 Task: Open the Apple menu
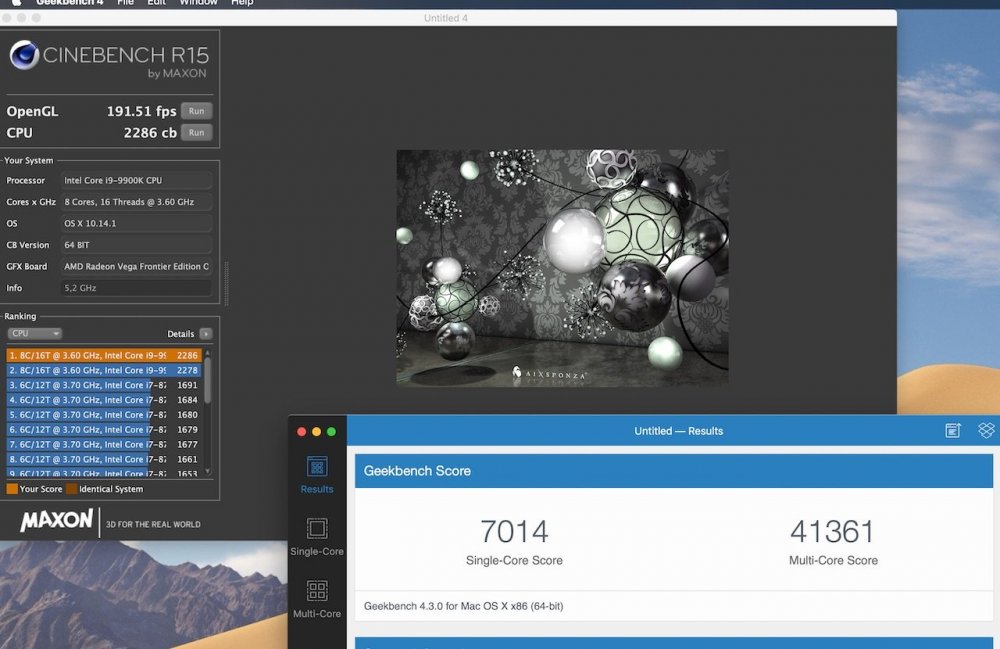coord(17,3)
